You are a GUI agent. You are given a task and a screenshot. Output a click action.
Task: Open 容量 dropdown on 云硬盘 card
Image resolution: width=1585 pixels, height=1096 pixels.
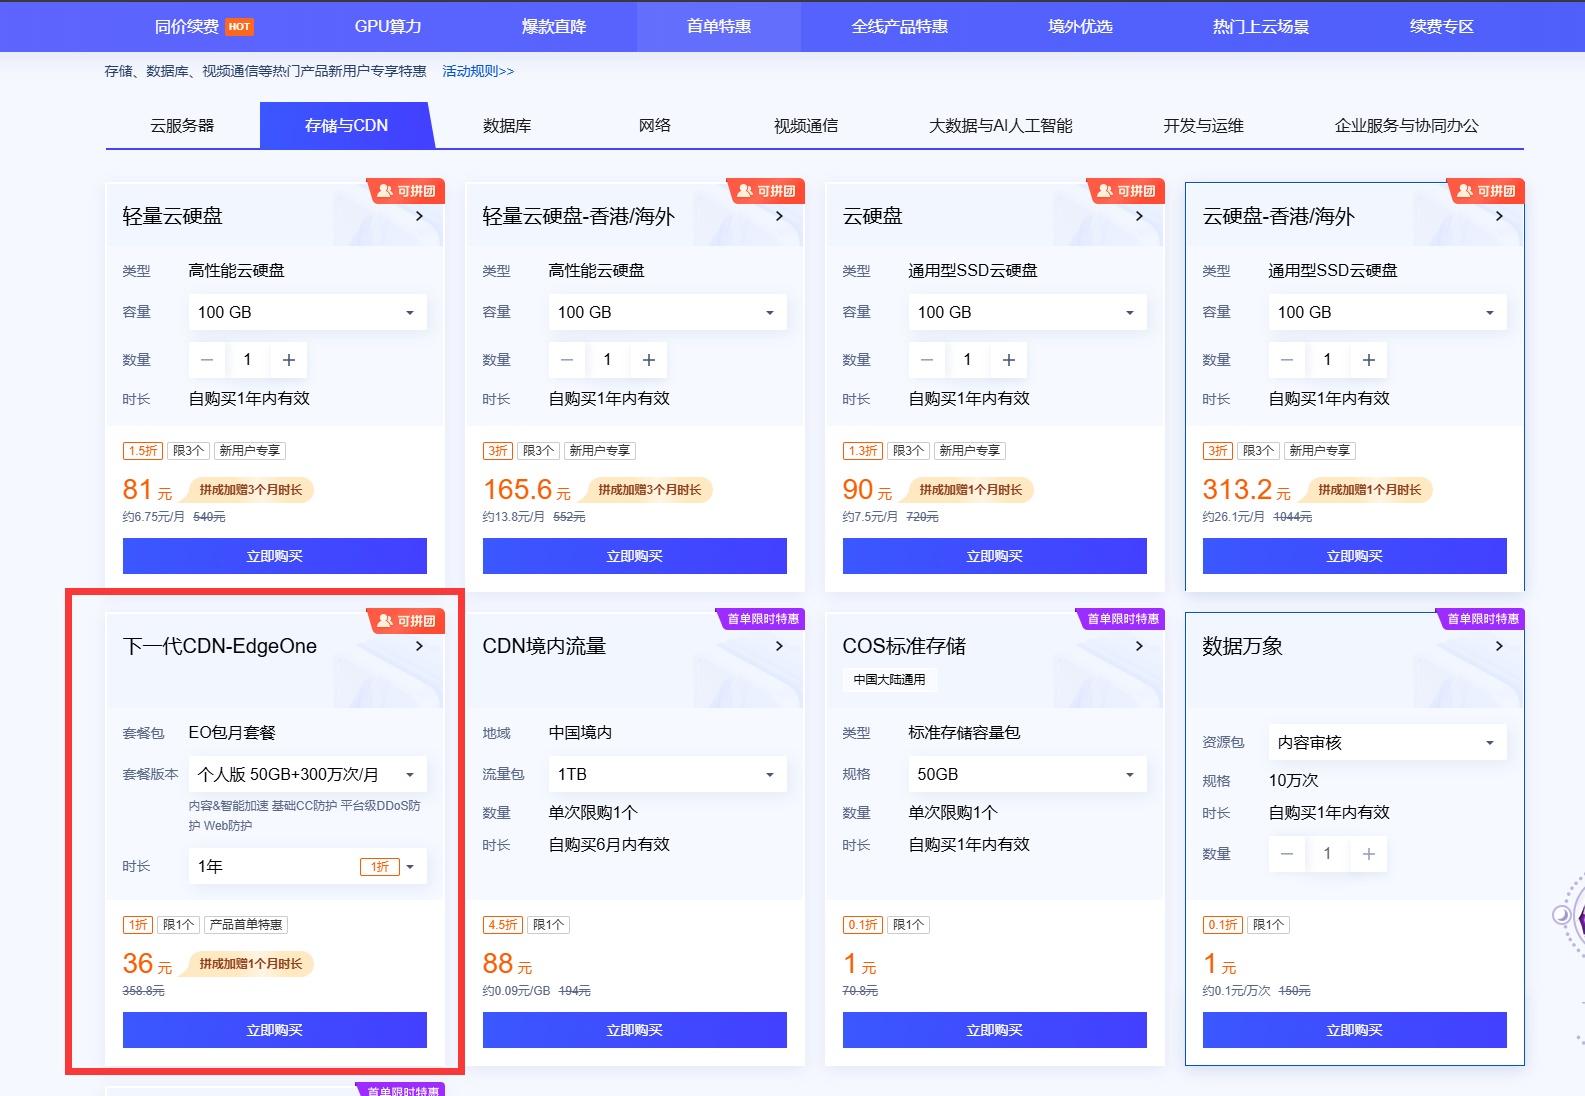1028,312
